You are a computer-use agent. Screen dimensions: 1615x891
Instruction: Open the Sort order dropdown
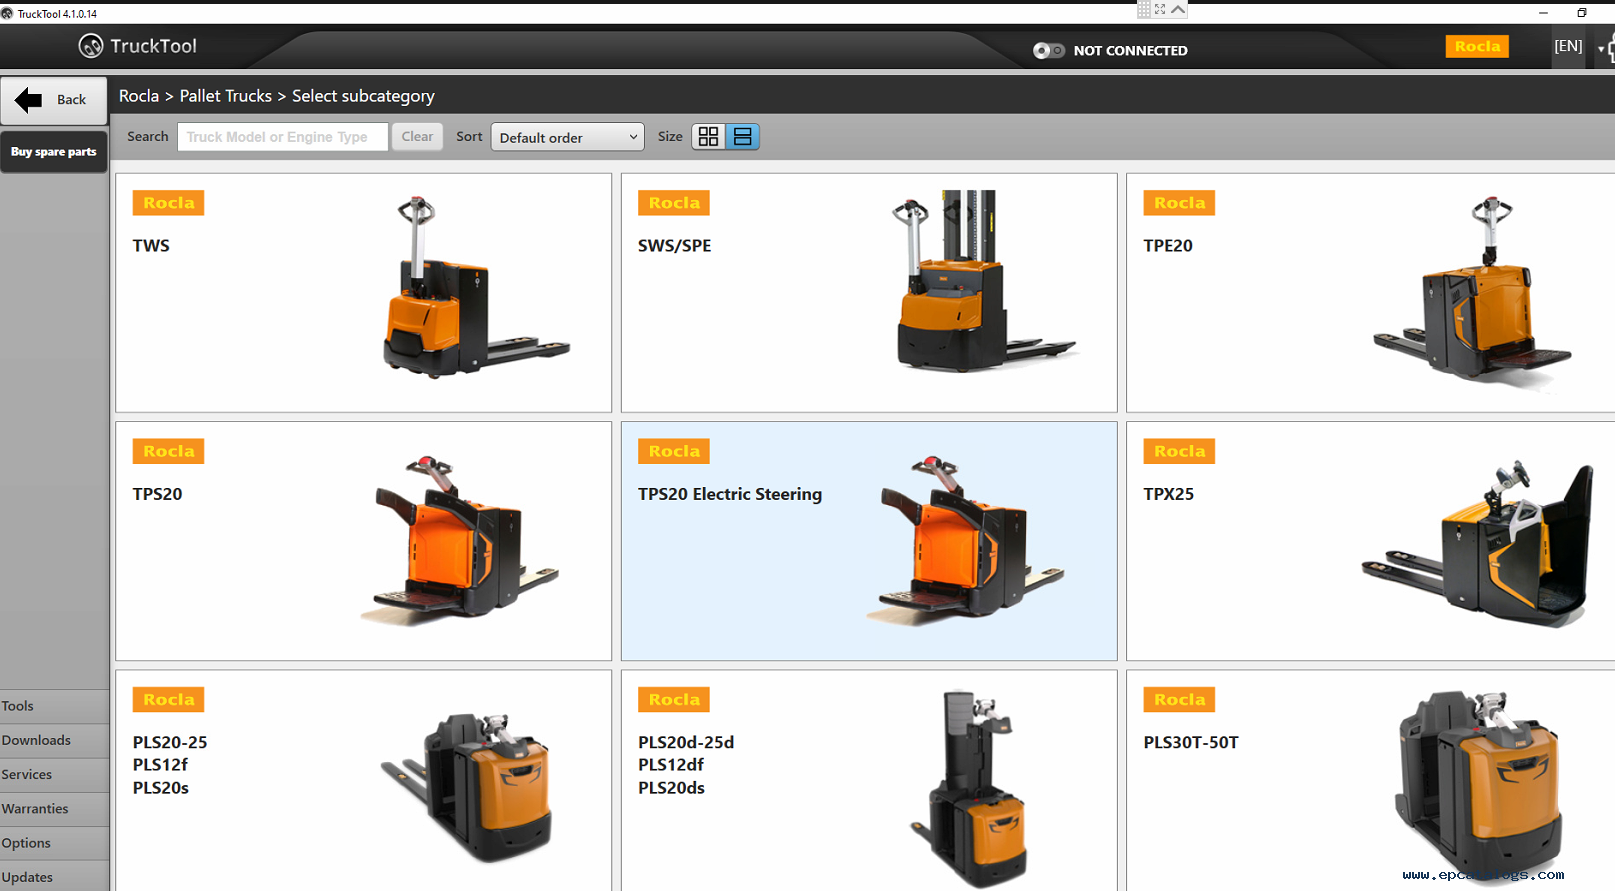(x=567, y=137)
